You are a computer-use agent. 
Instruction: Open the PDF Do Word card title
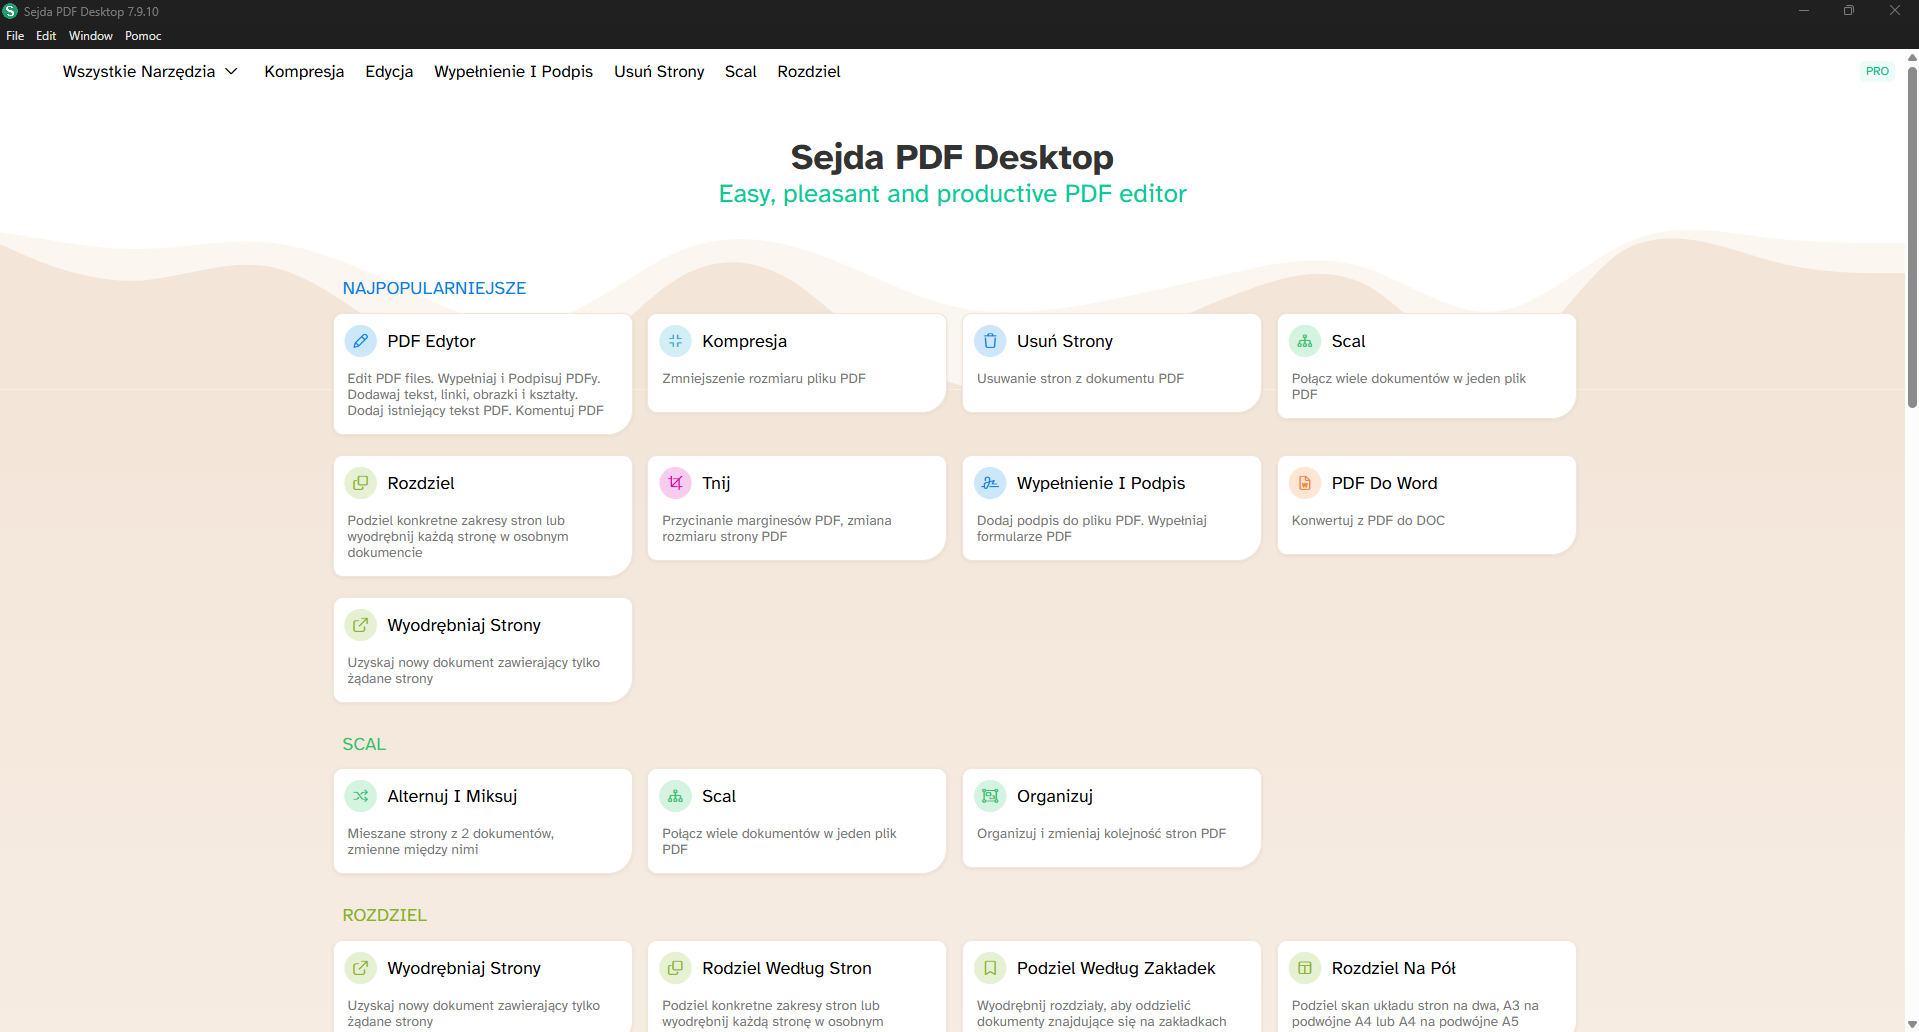[x=1384, y=483]
